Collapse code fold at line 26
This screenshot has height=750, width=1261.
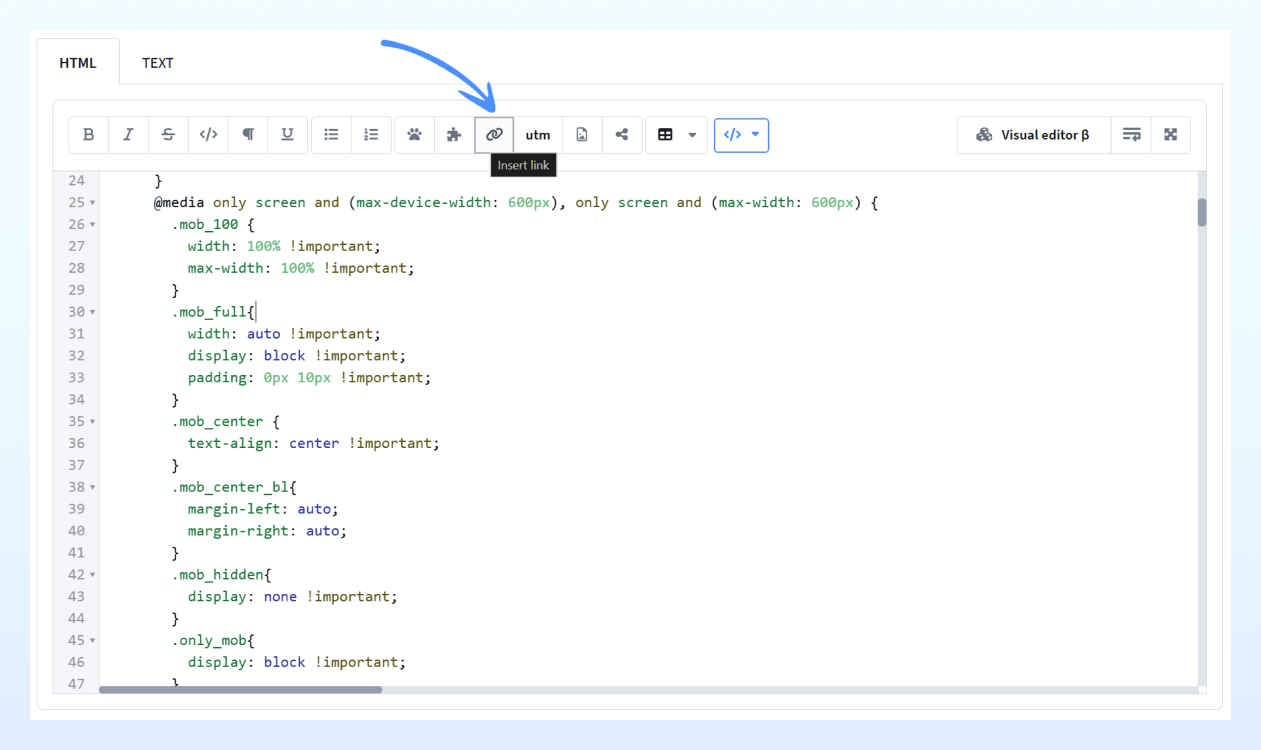pyautogui.click(x=93, y=225)
